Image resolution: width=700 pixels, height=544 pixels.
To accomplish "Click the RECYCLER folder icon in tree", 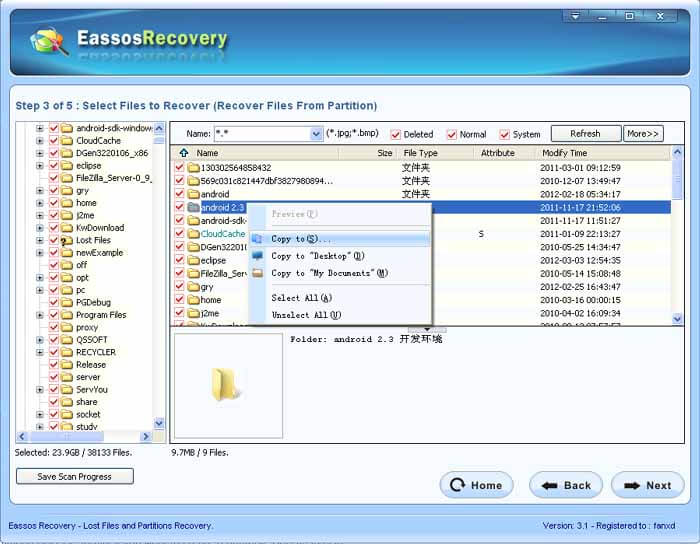I will [x=67, y=353].
